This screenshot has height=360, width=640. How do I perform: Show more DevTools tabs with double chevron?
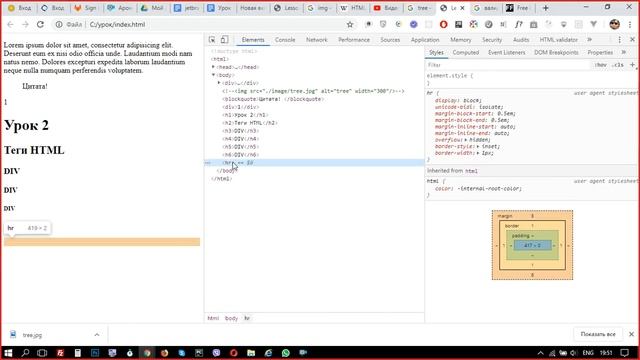tap(589, 40)
